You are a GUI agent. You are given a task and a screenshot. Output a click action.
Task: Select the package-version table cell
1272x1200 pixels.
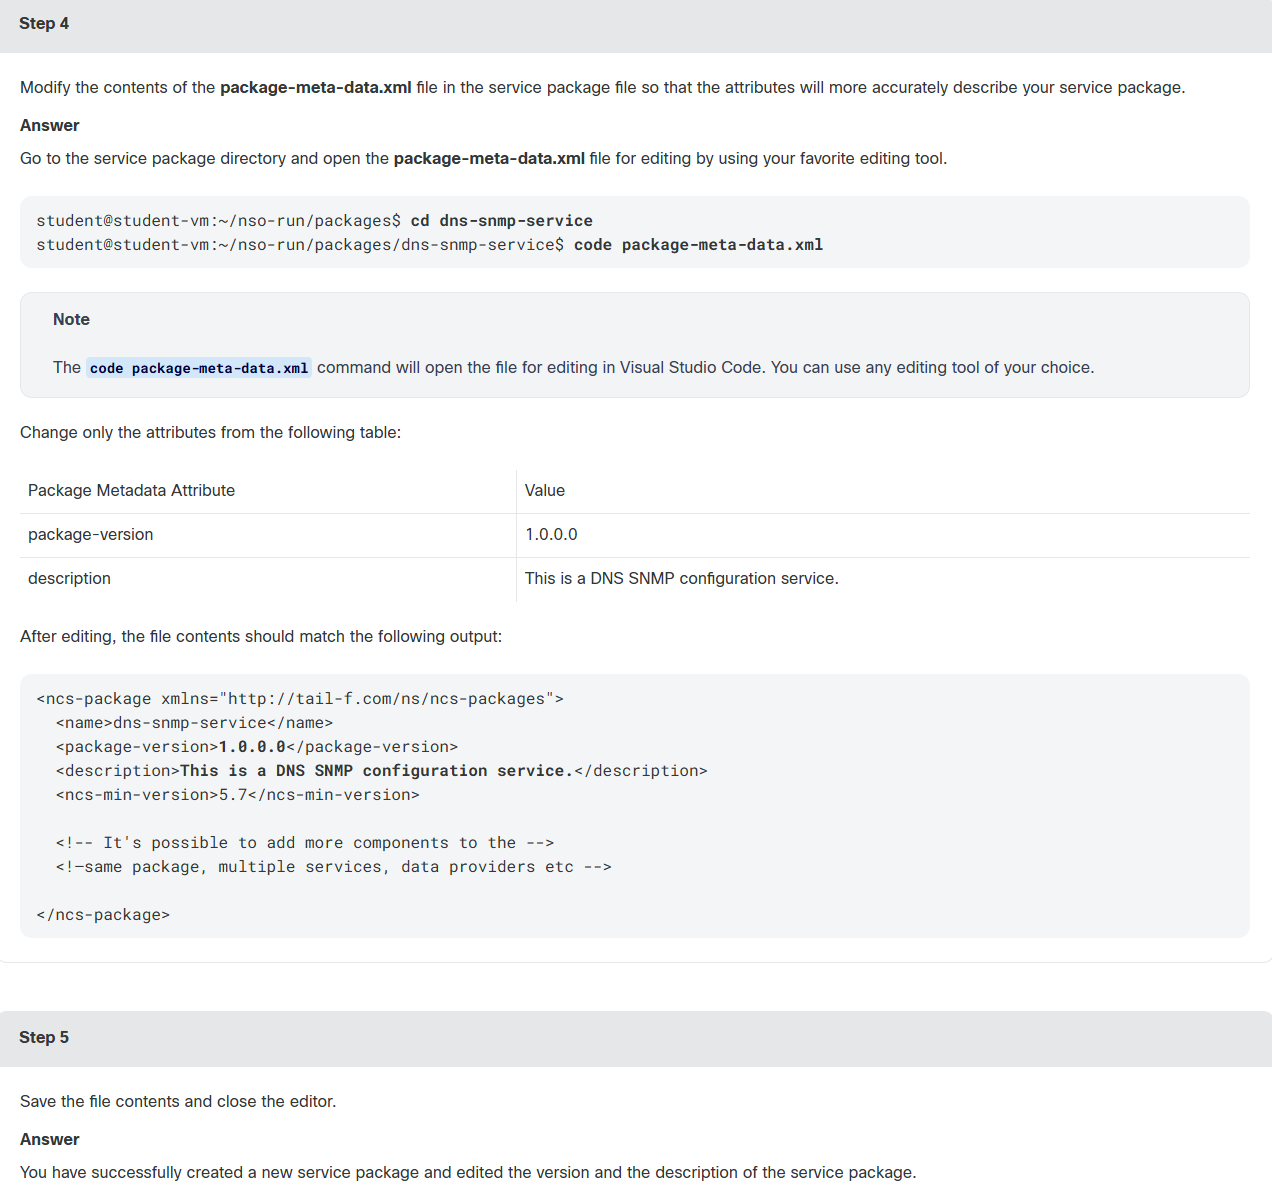268,535
